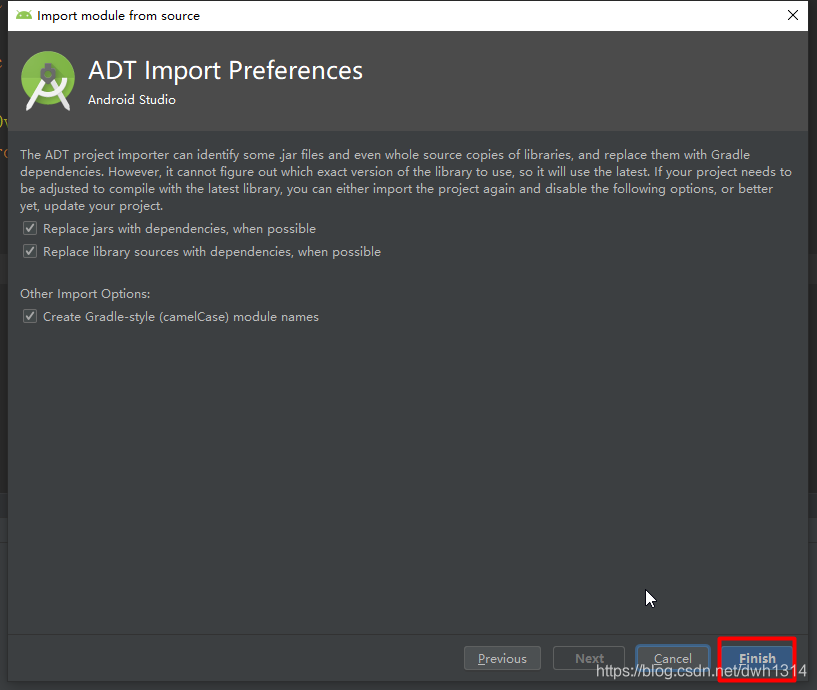Close the Import module dialog
This screenshot has height=690, width=817.
pos(793,15)
